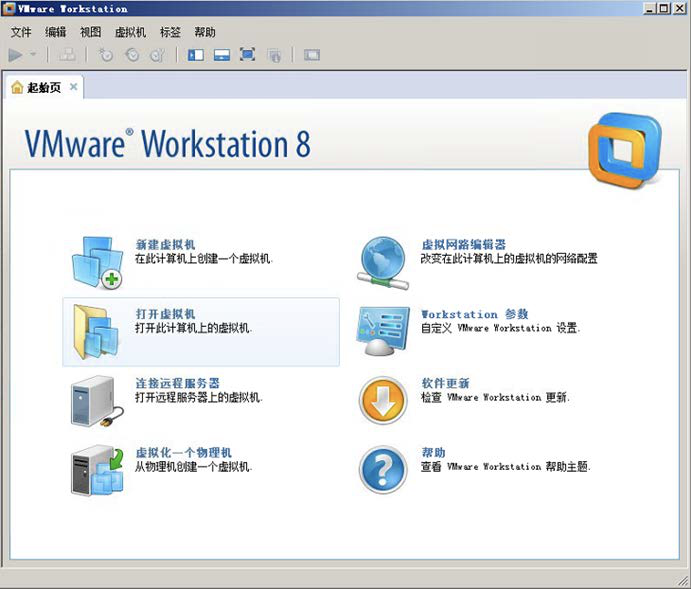Open the 标签 menu

pos(170,32)
